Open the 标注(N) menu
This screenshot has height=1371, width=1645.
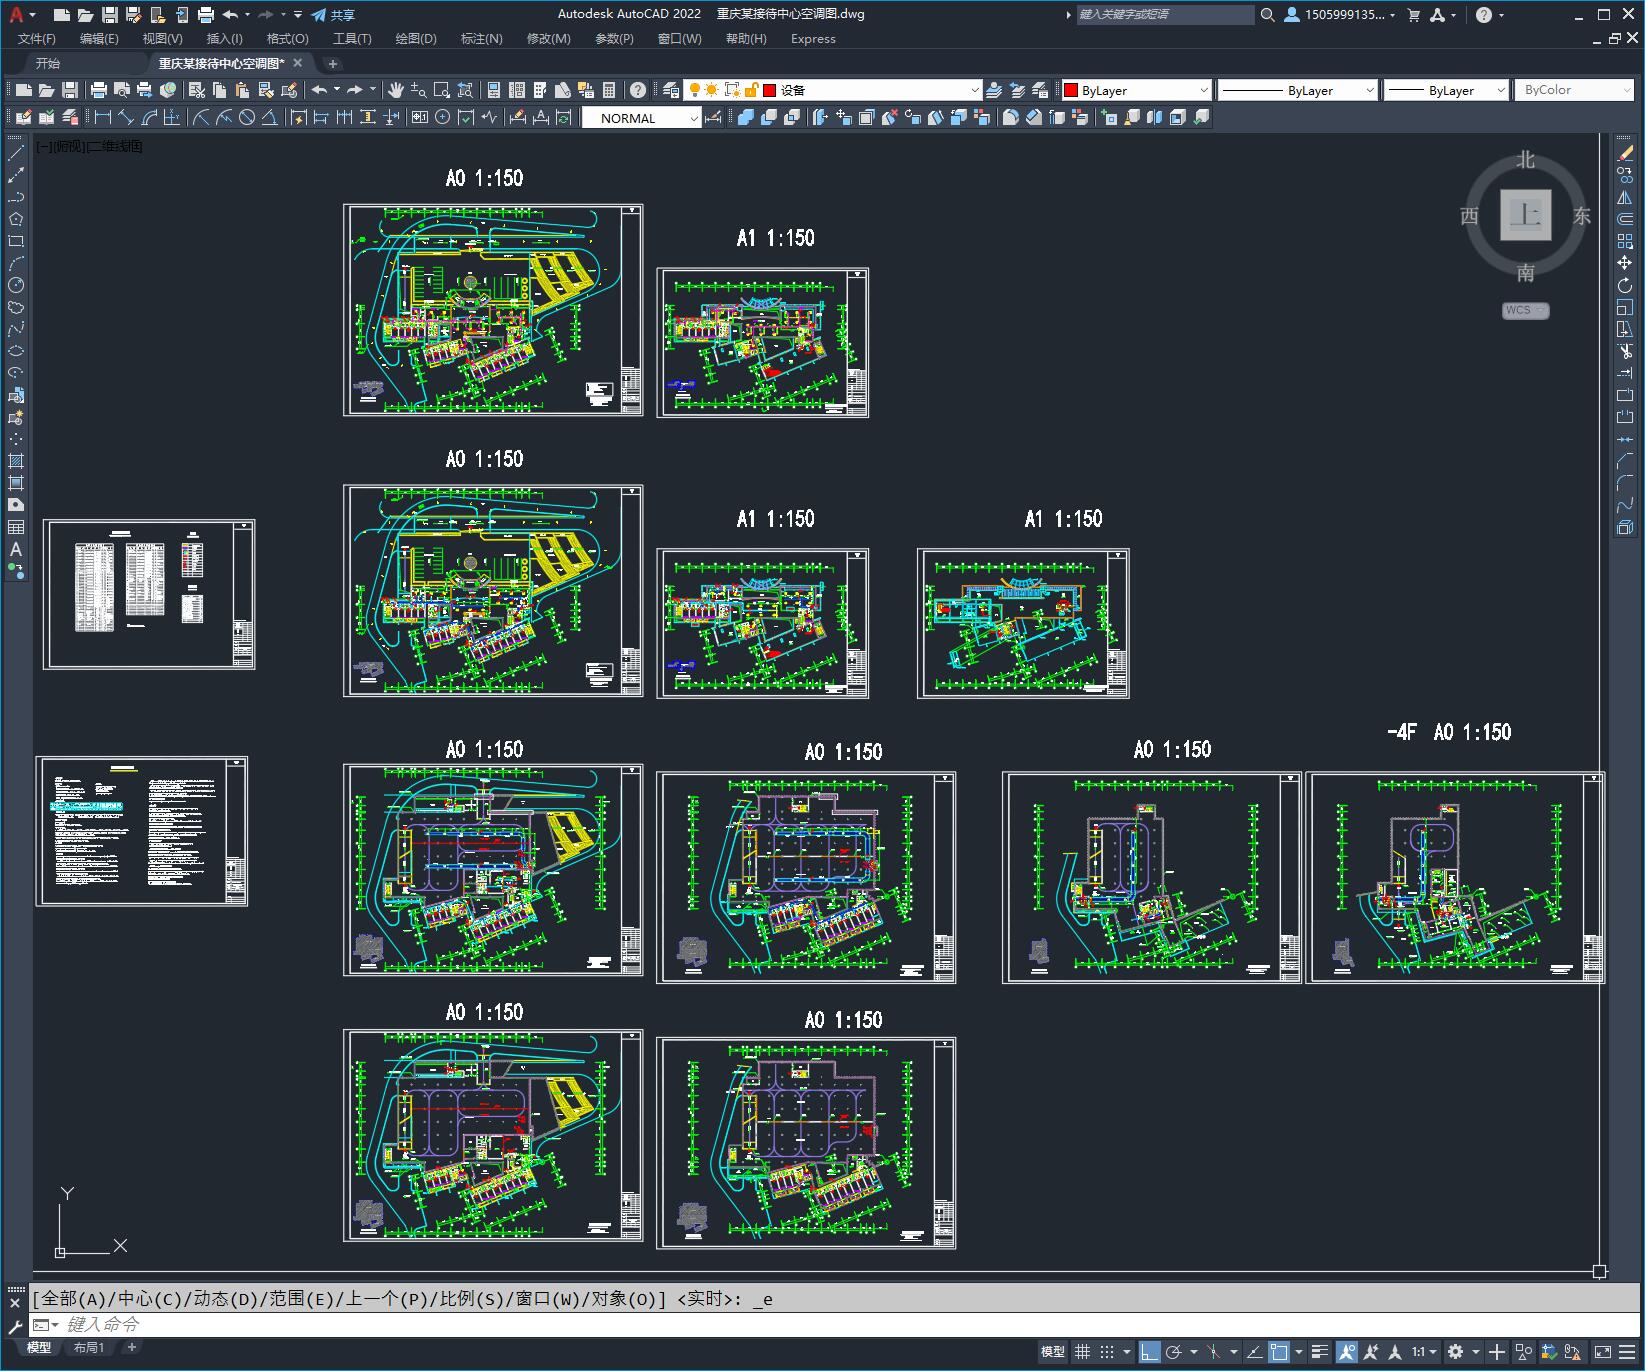point(481,38)
